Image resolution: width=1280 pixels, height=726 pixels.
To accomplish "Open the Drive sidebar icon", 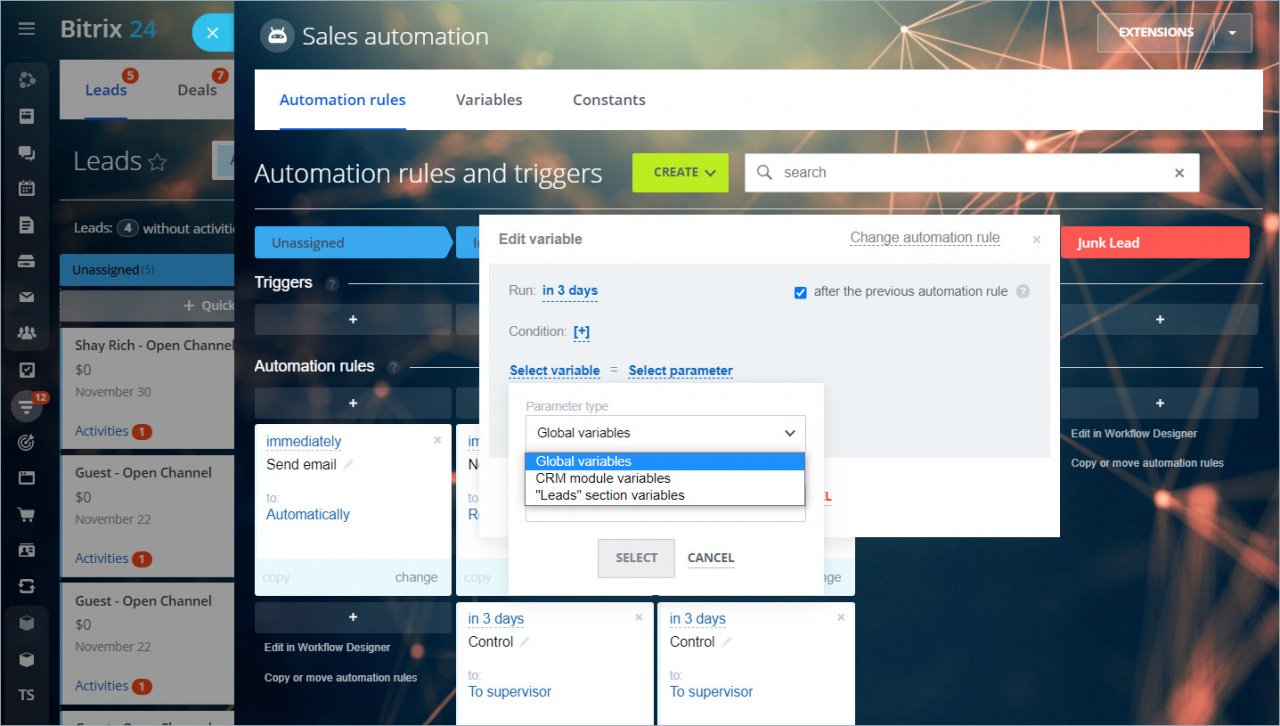I will 27,261.
